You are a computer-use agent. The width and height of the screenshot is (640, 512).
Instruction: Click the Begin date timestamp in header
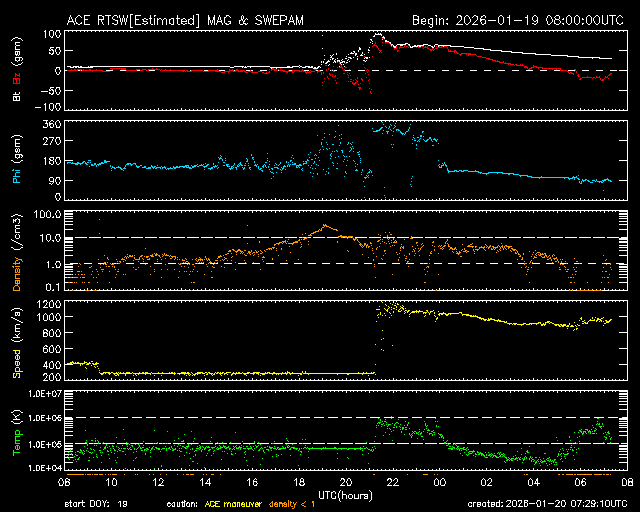(518, 20)
